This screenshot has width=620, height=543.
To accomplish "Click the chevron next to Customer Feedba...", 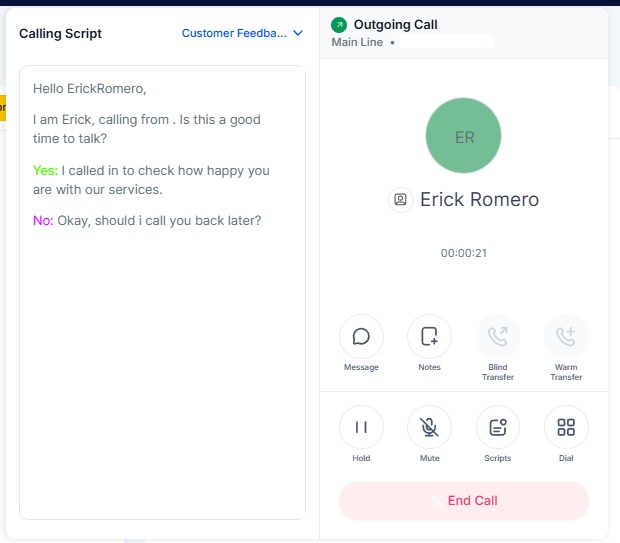I will [298, 33].
